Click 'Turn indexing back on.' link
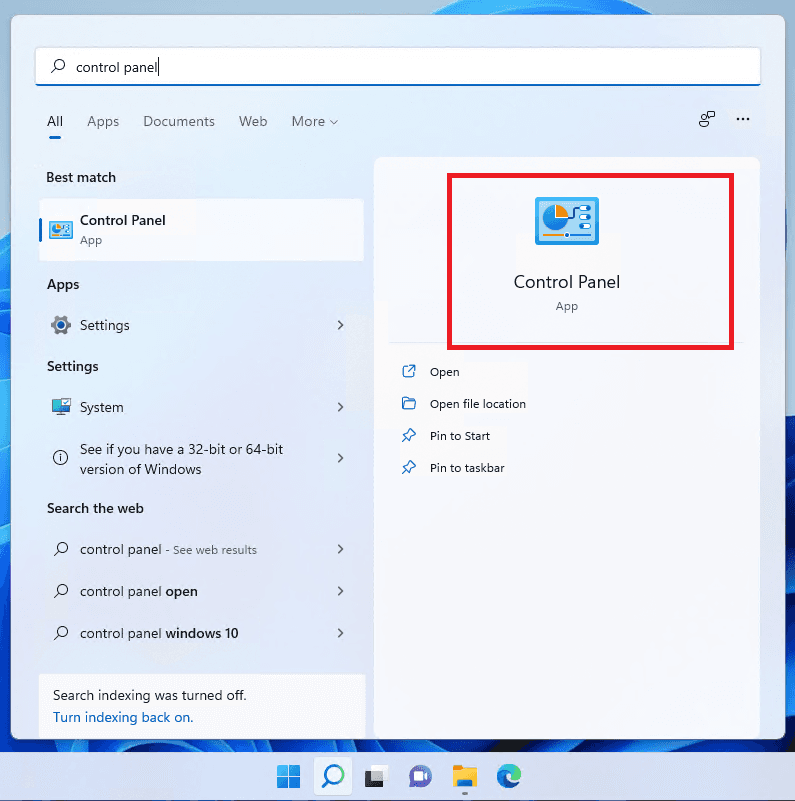The image size is (795, 801). 123,717
